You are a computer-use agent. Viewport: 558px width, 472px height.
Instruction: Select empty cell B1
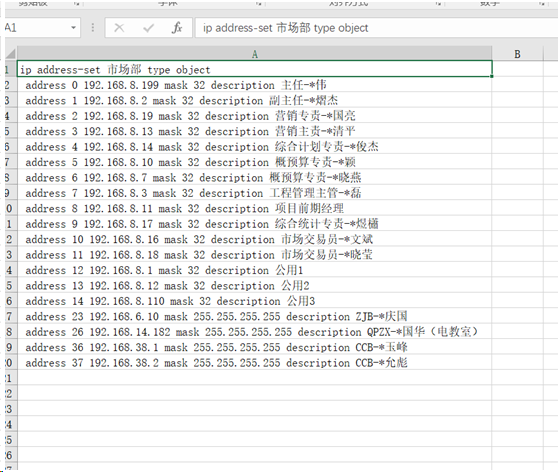pyautogui.click(x=517, y=69)
